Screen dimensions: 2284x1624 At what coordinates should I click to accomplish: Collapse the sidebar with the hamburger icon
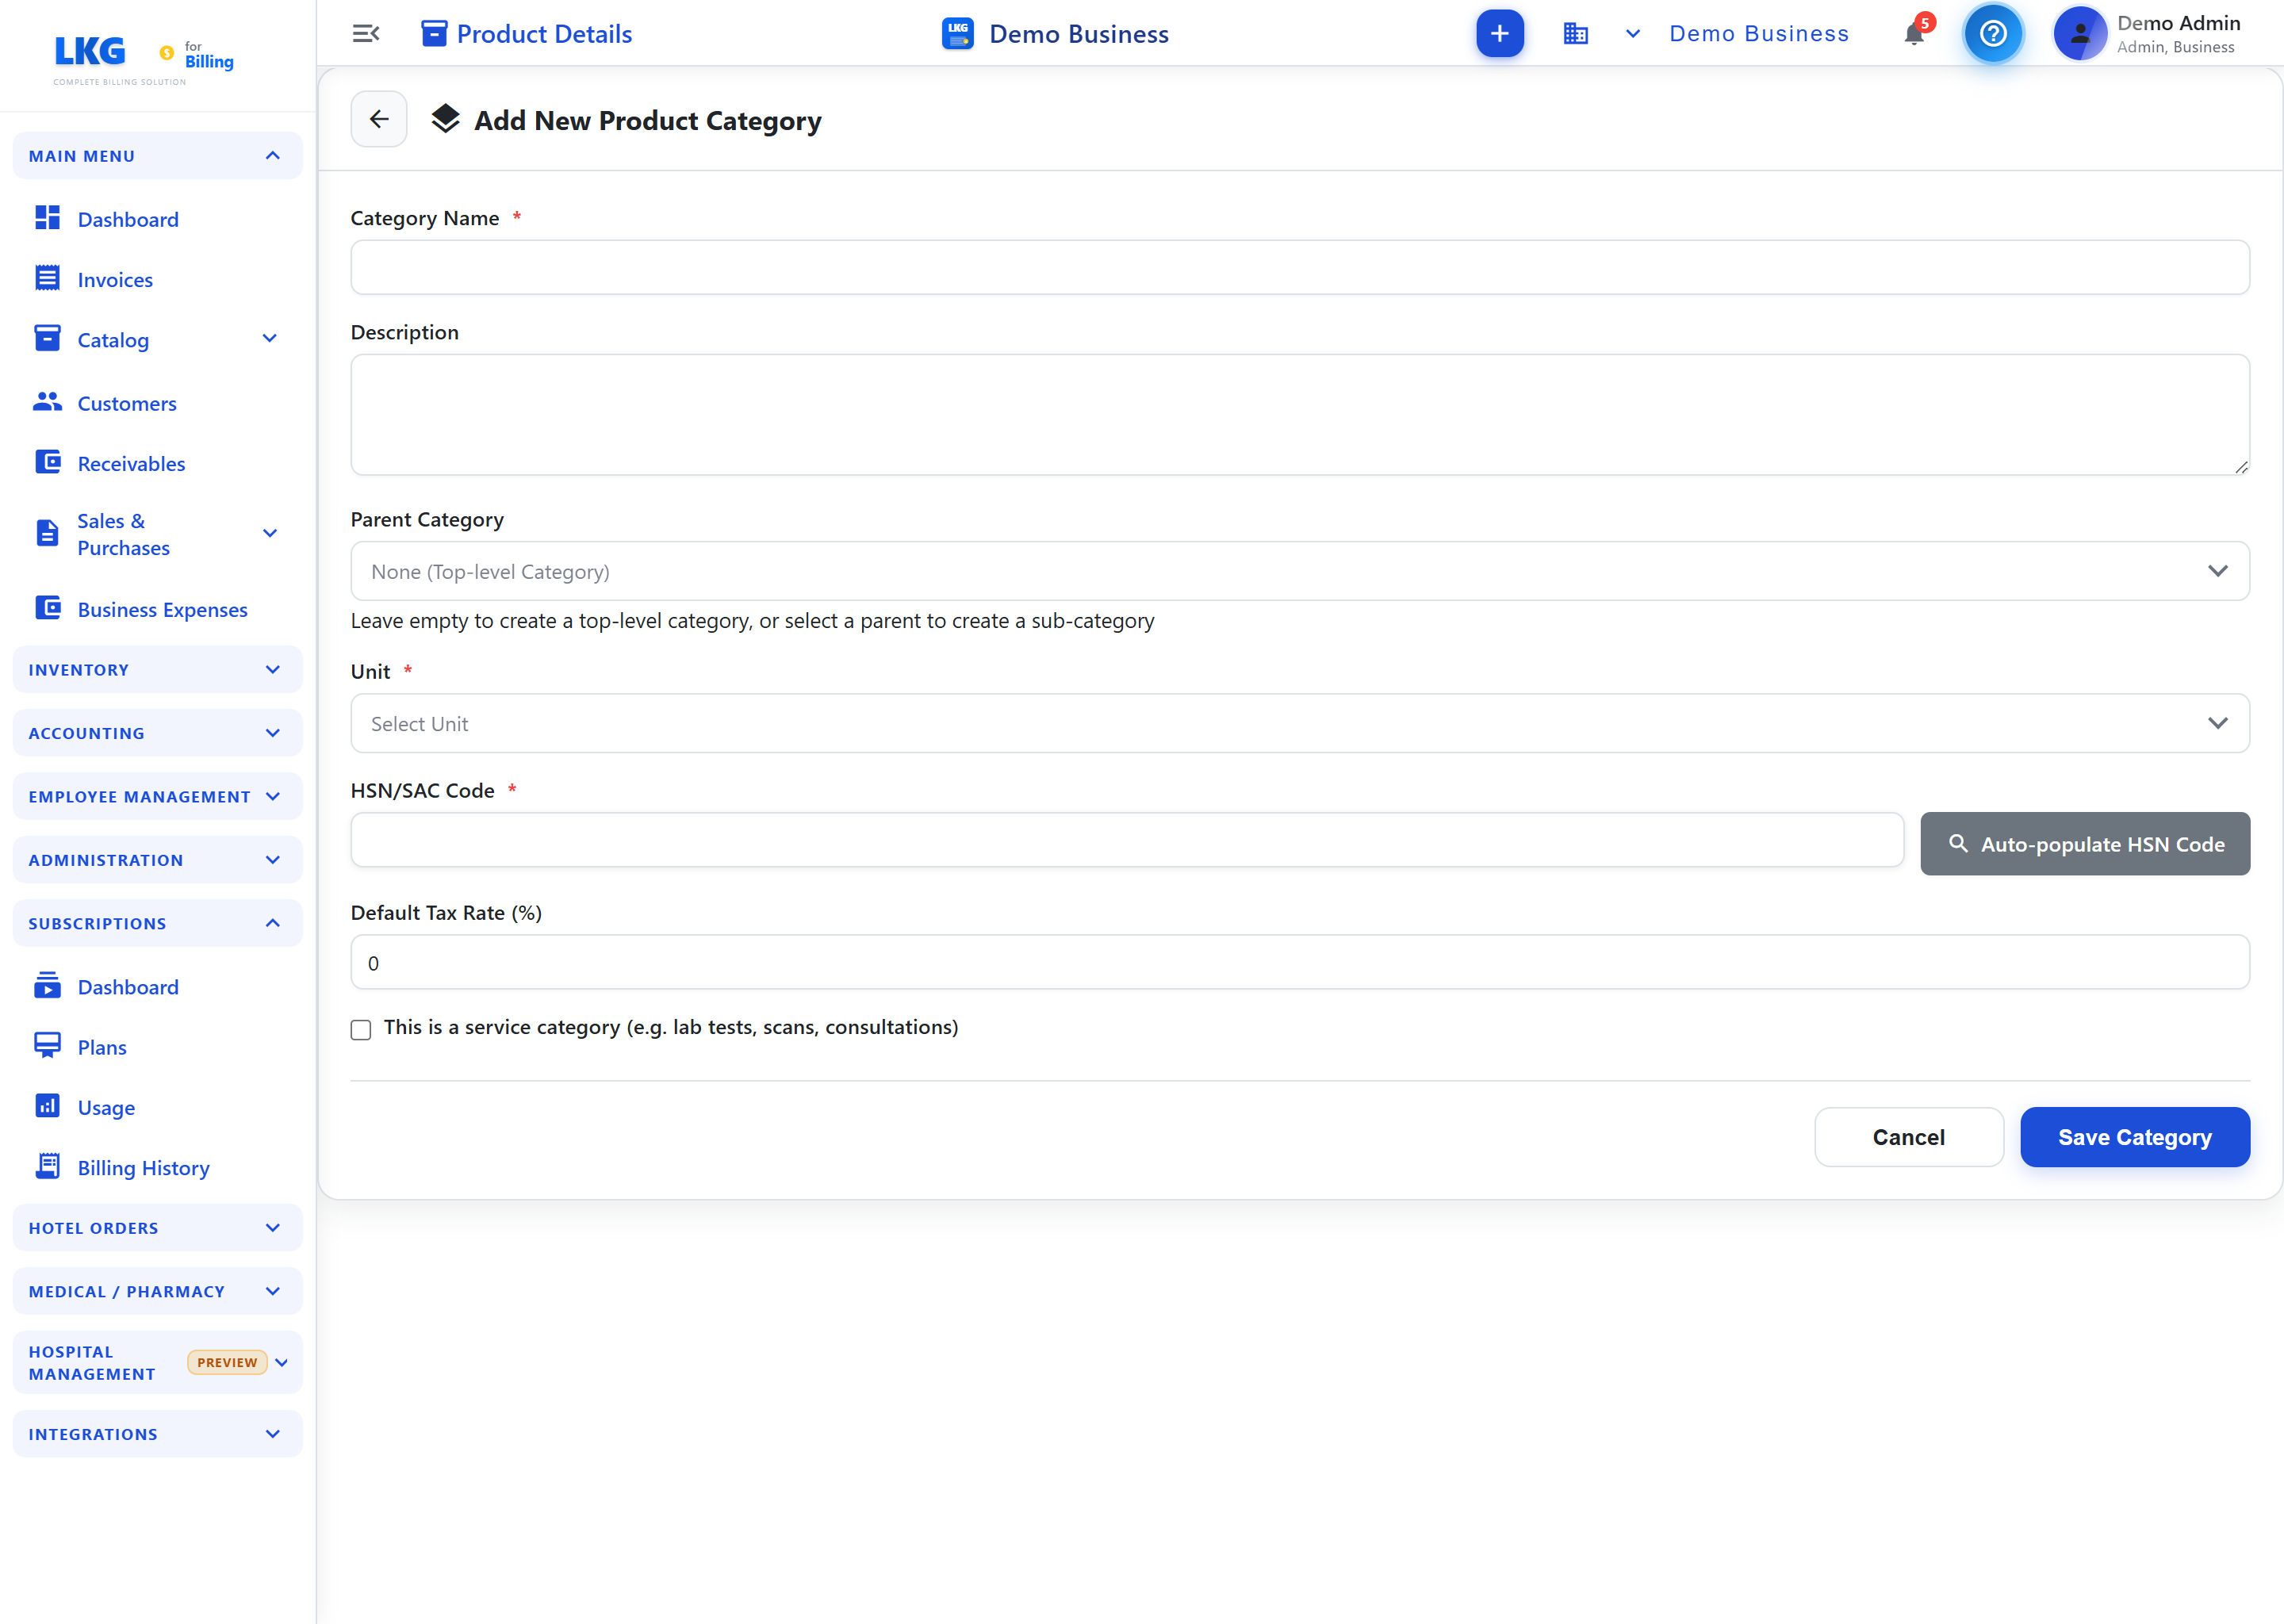[x=366, y=34]
